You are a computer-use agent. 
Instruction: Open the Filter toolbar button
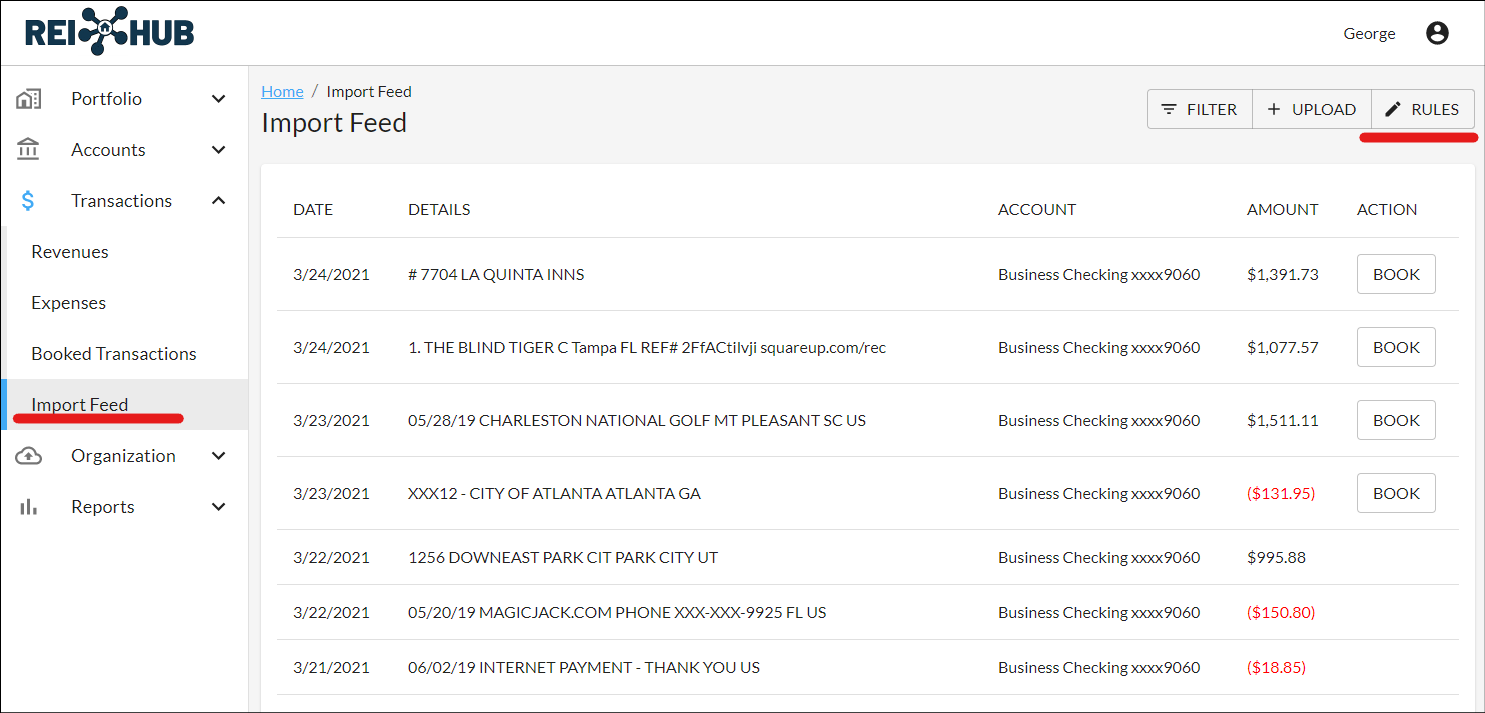coord(1199,109)
